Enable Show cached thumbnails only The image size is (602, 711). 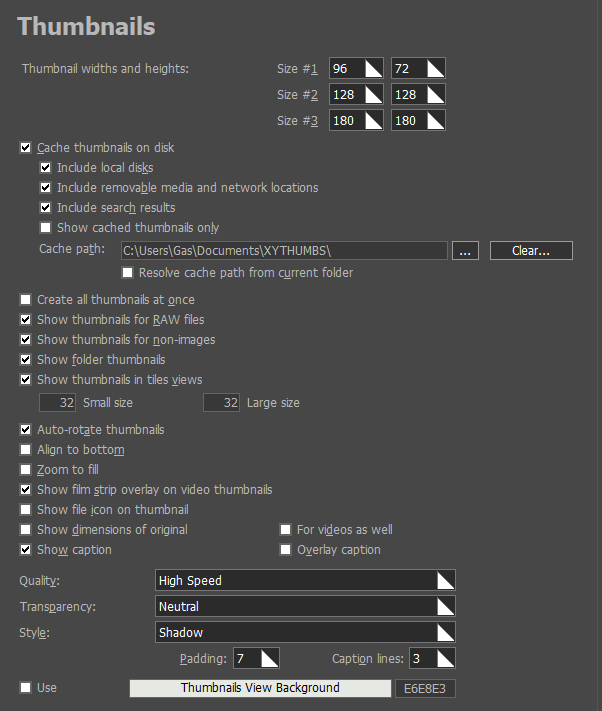pyautogui.click(x=45, y=228)
